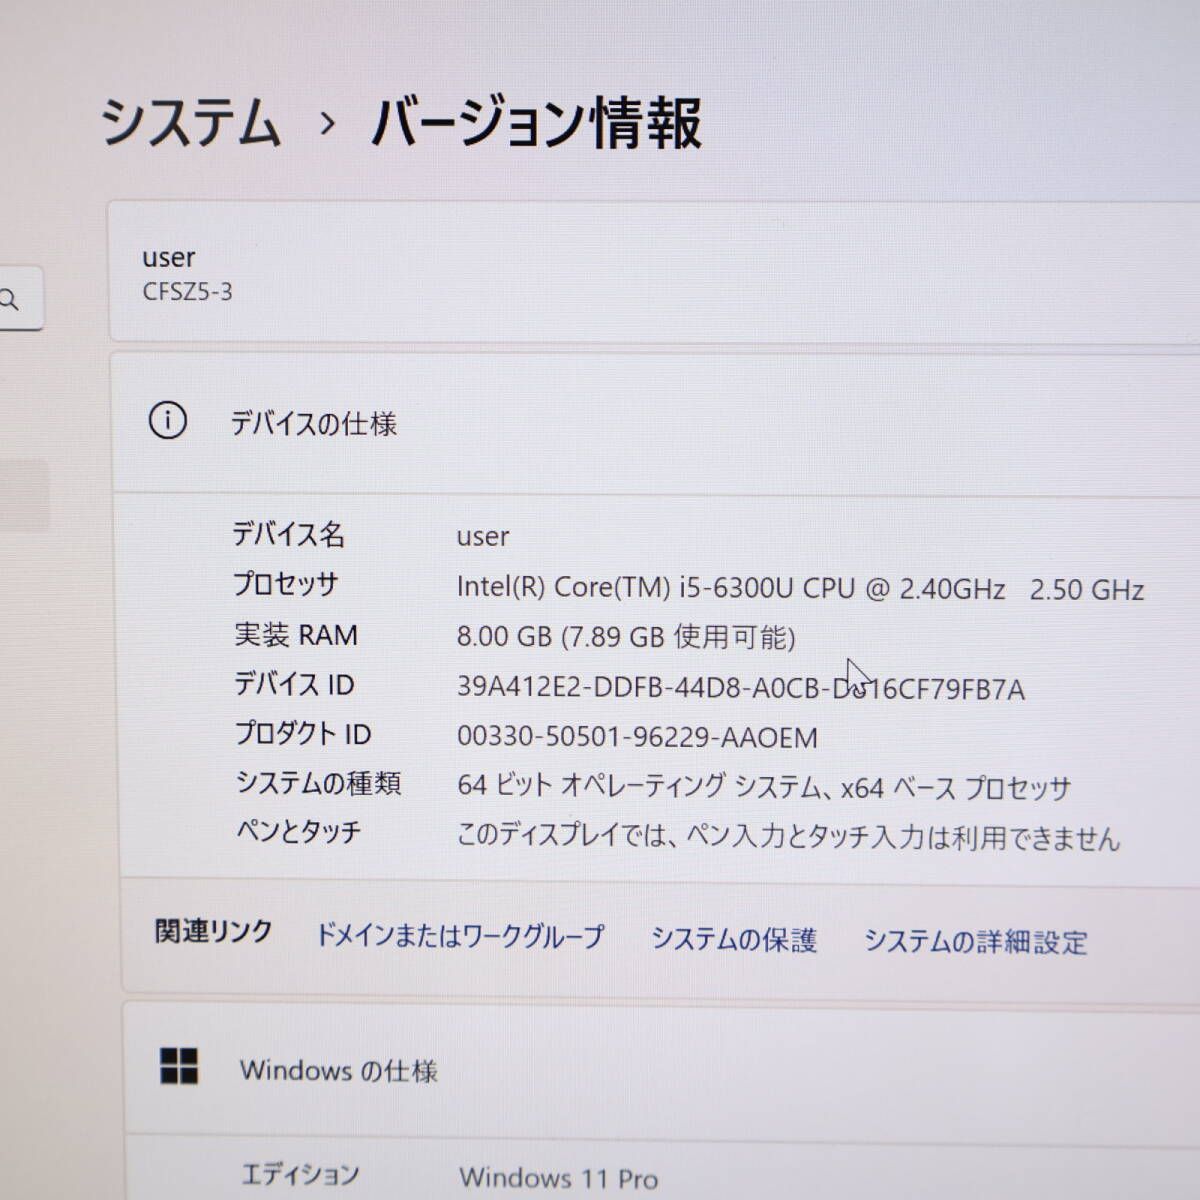Click the エディション label

tap(300, 1174)
